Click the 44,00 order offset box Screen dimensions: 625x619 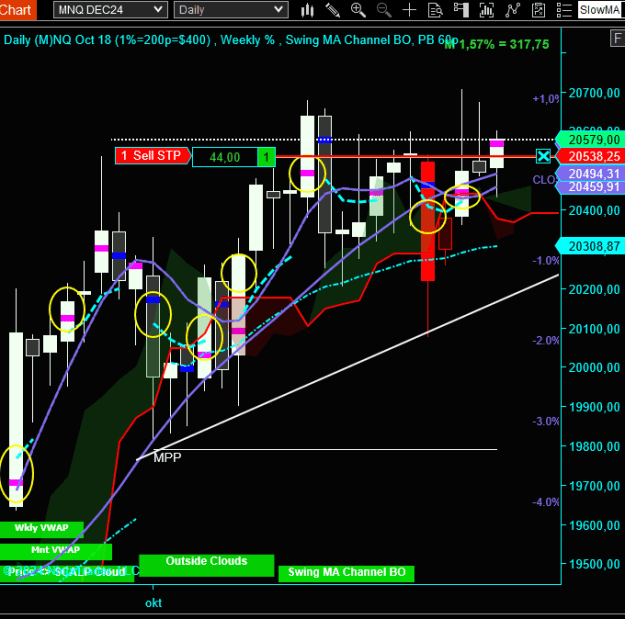225,157
